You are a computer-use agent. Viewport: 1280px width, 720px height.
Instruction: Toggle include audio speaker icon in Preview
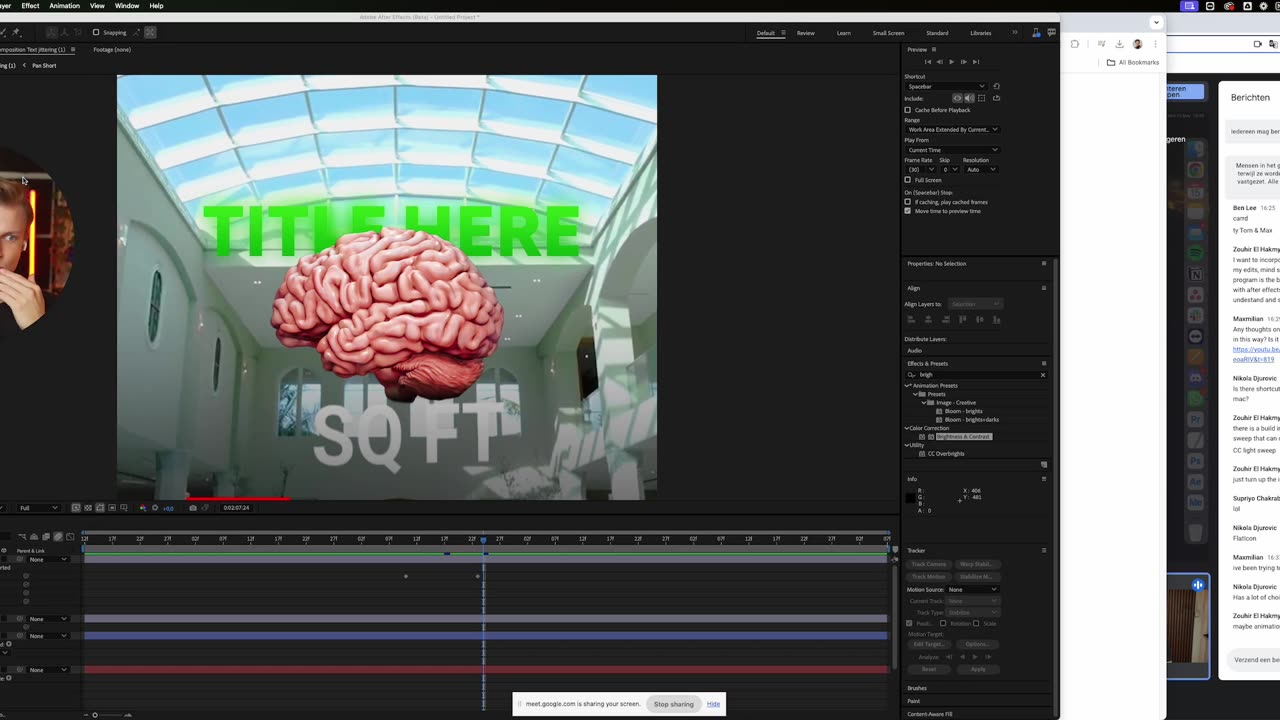click(x=969, y=98)
